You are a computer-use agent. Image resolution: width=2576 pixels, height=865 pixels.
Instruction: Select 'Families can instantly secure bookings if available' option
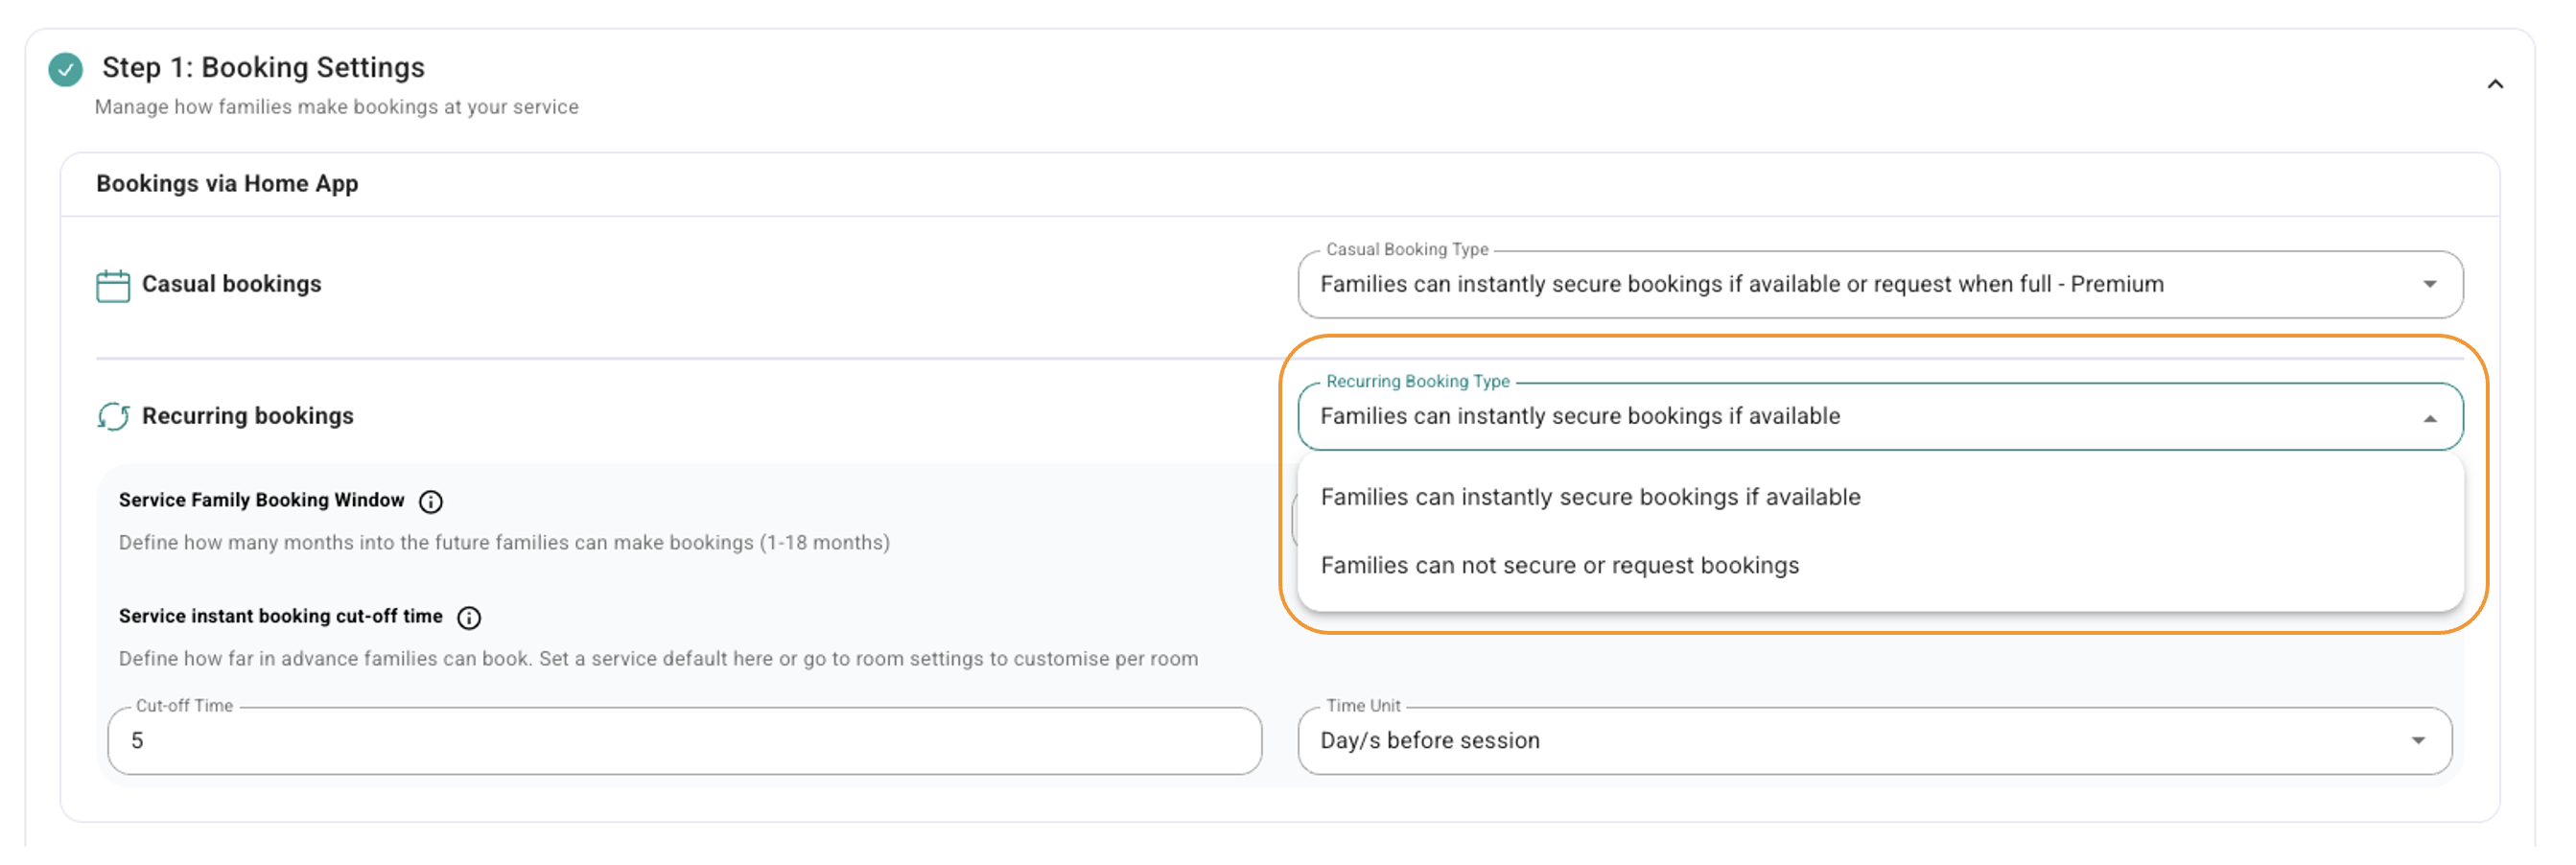[1880, 498]
